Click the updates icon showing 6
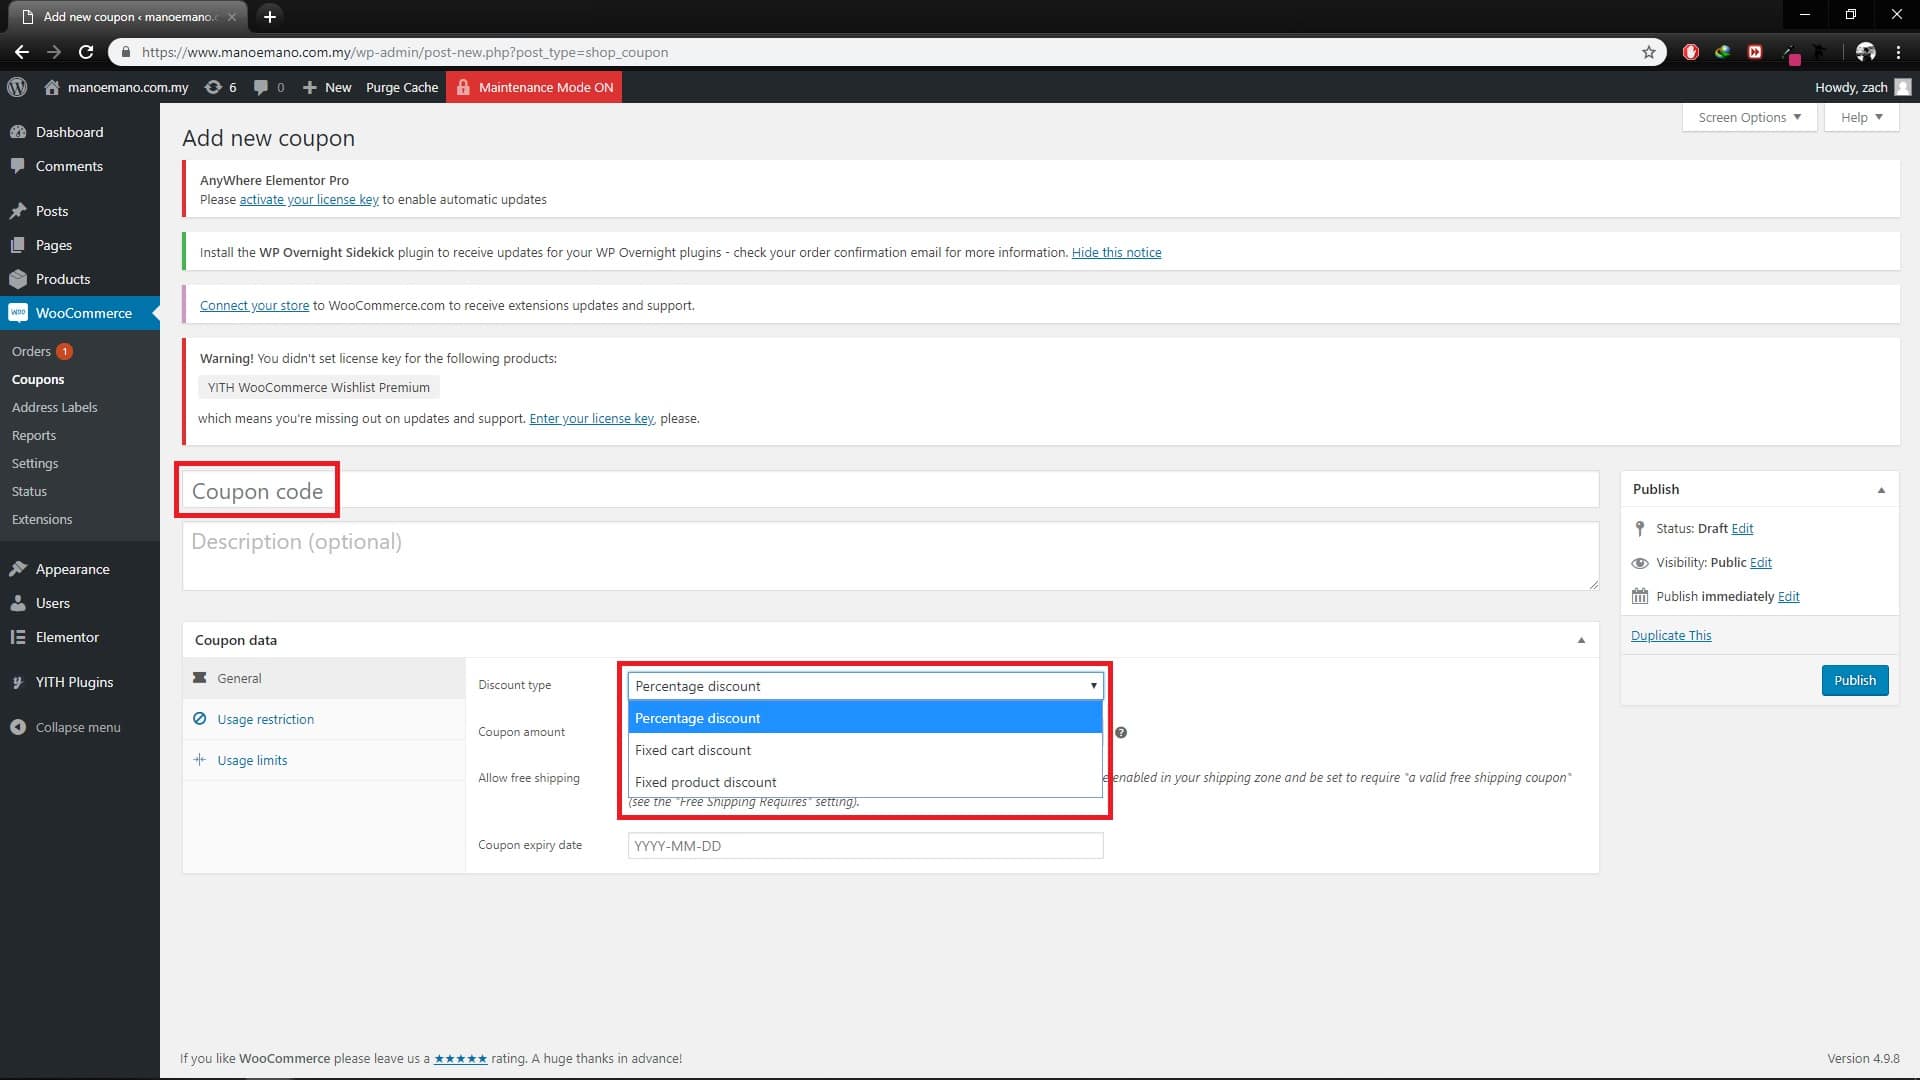1920x1080 pixels. (x=213, y=87)
